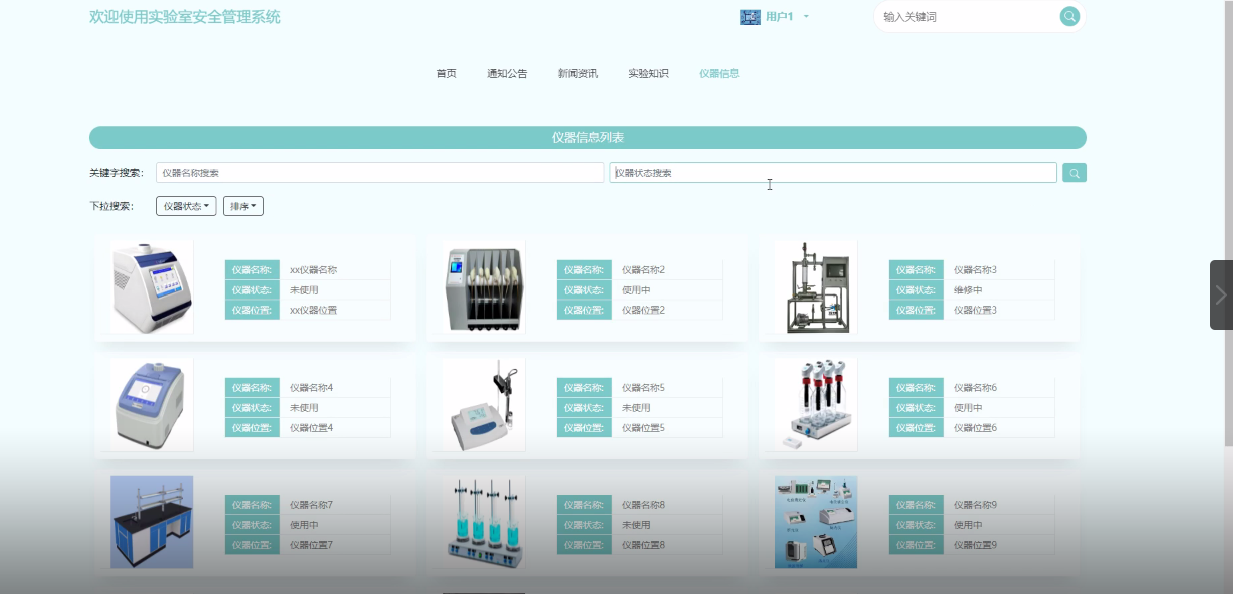The width and height of the screenshot is (1233, 594).
Task: Open the 仪器状态 dropdown
Action: [x=185, y=206]
